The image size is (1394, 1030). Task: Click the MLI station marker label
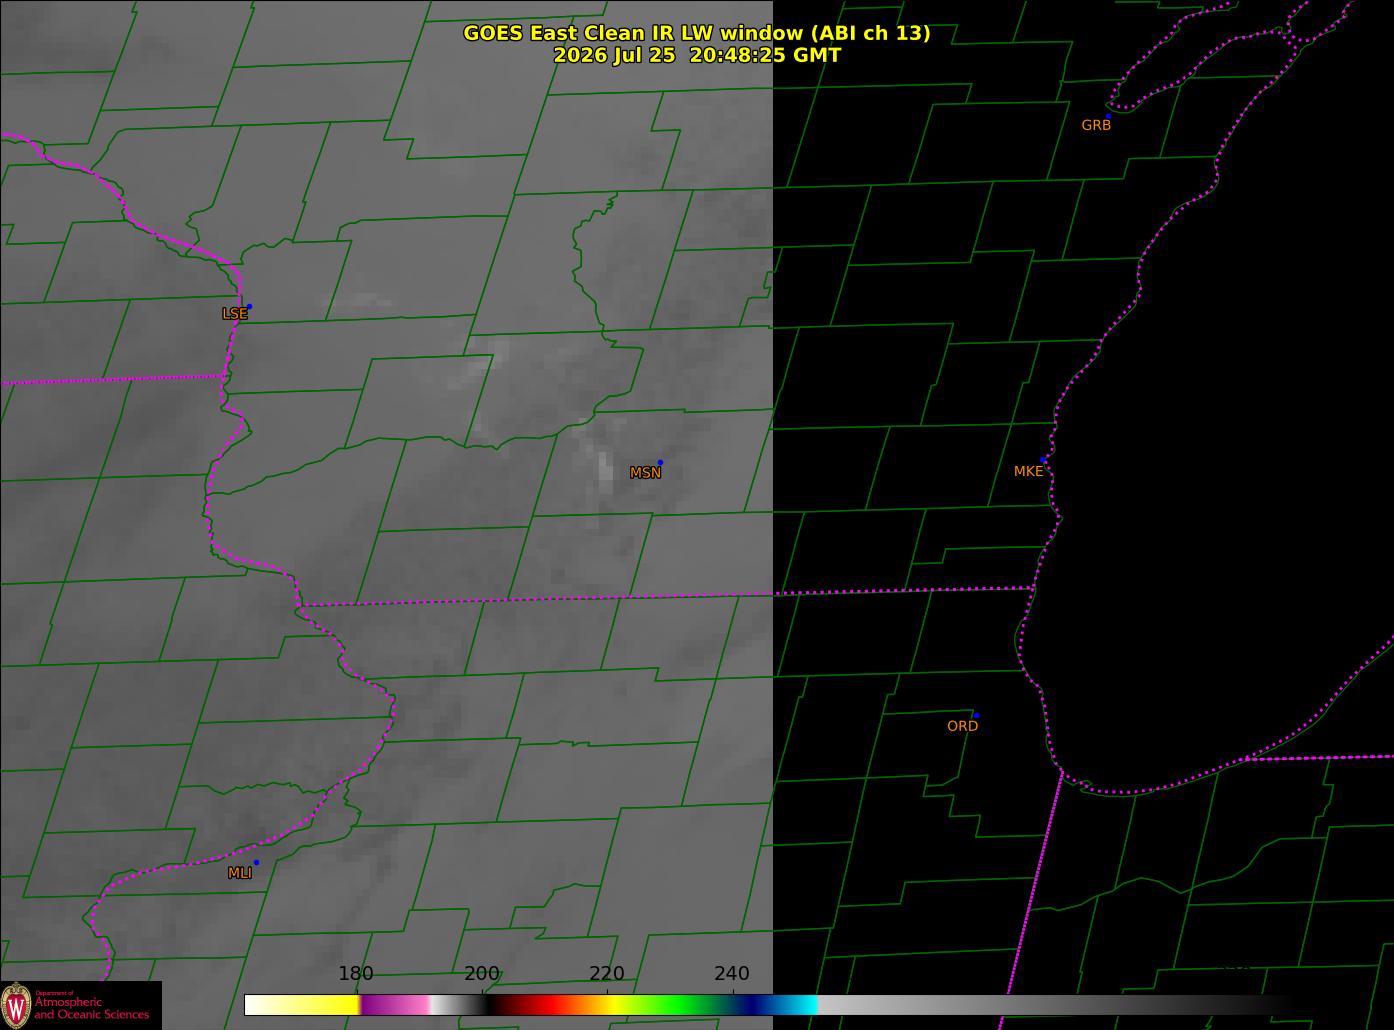point(240,873)
